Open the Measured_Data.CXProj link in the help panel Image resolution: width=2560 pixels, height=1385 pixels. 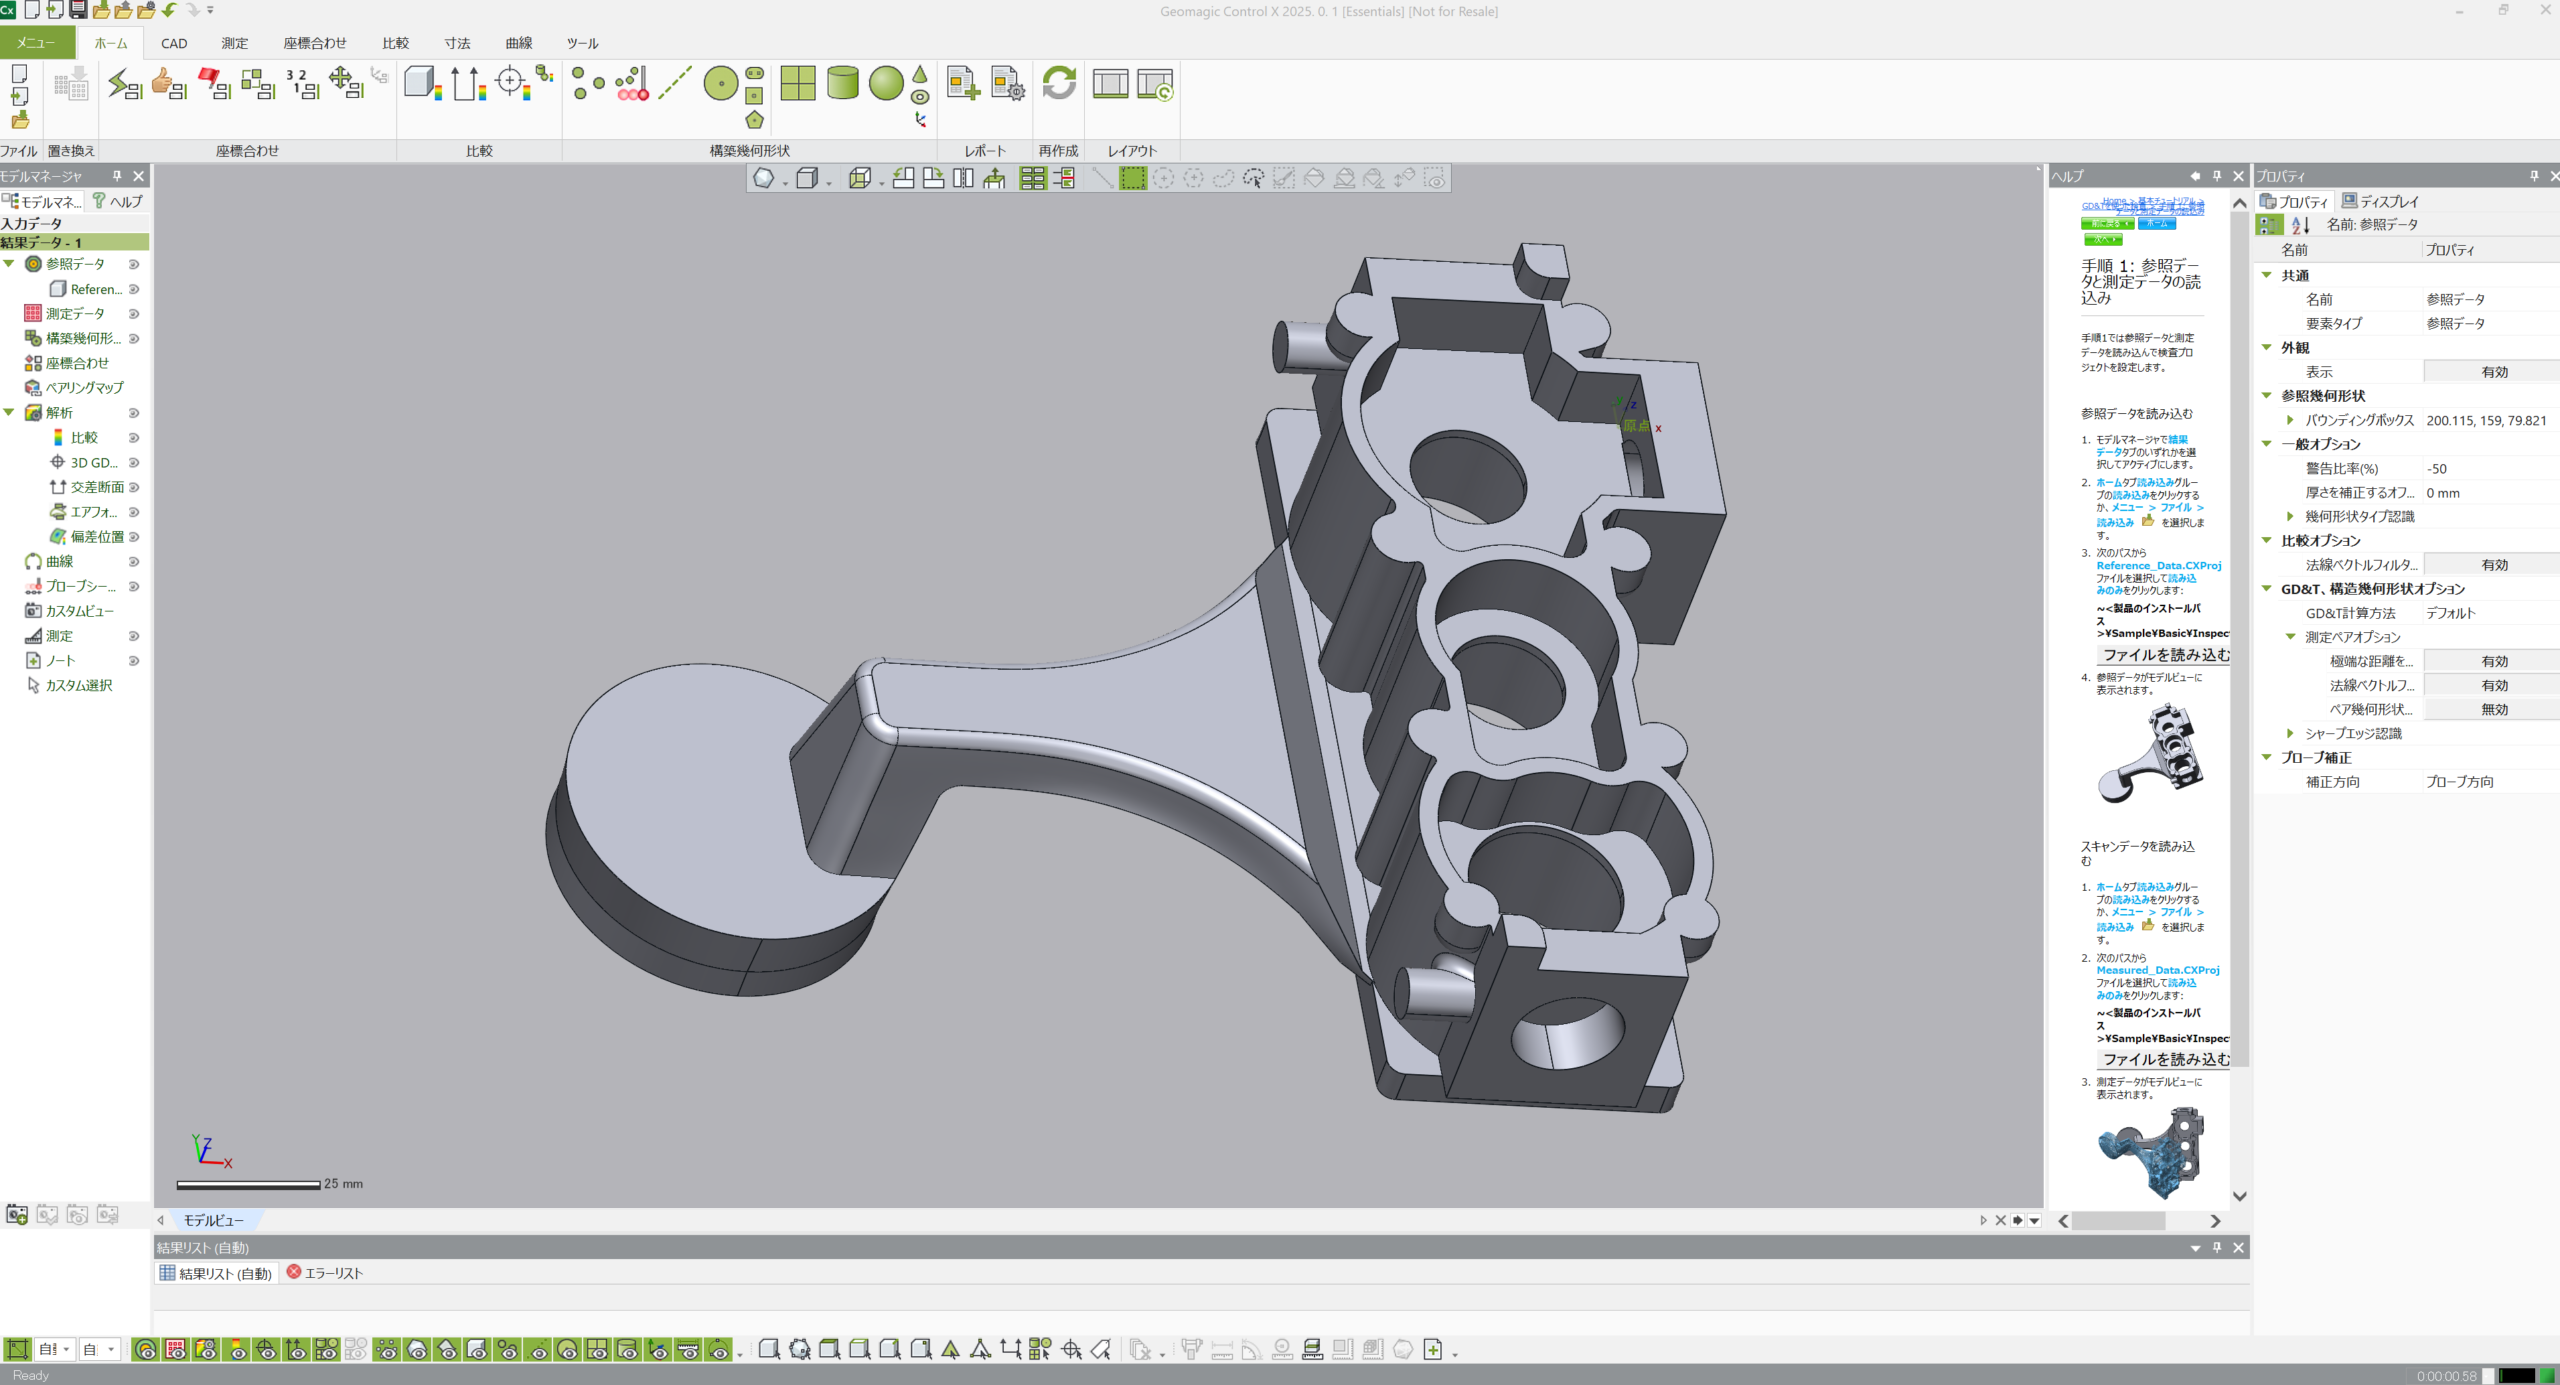(x=2157, y=970)
